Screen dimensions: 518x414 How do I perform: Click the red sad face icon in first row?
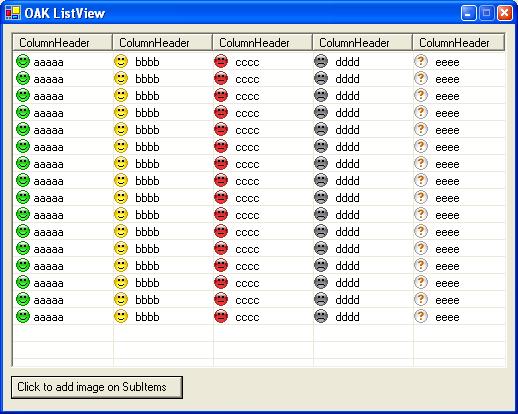[x=221, y=61]
